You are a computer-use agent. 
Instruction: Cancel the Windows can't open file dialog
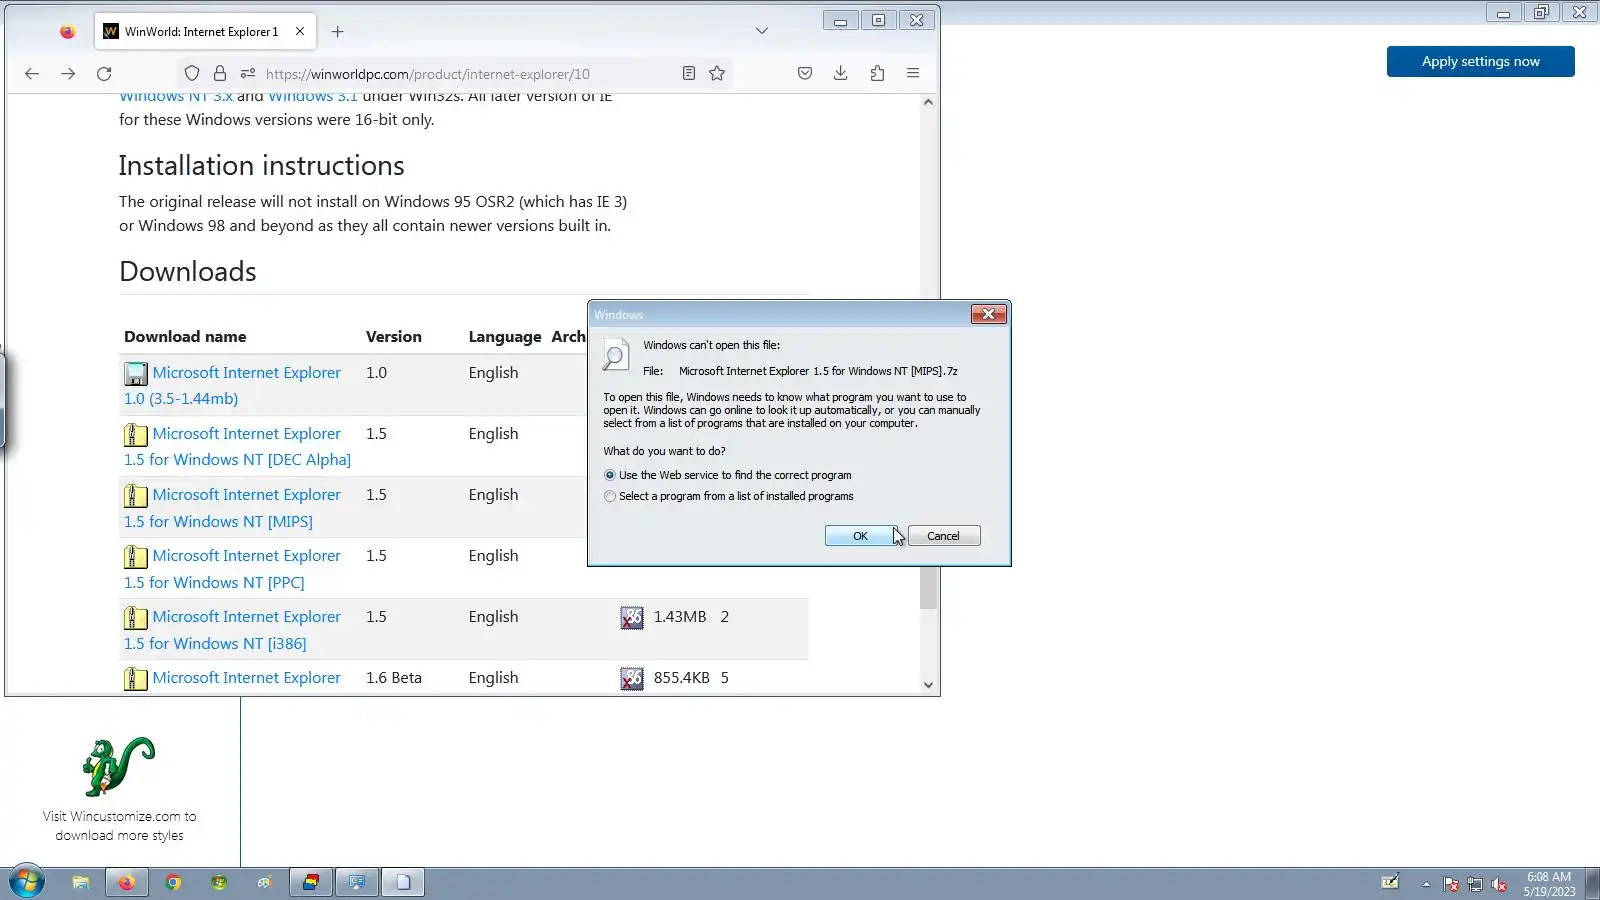tap(943, 536)
